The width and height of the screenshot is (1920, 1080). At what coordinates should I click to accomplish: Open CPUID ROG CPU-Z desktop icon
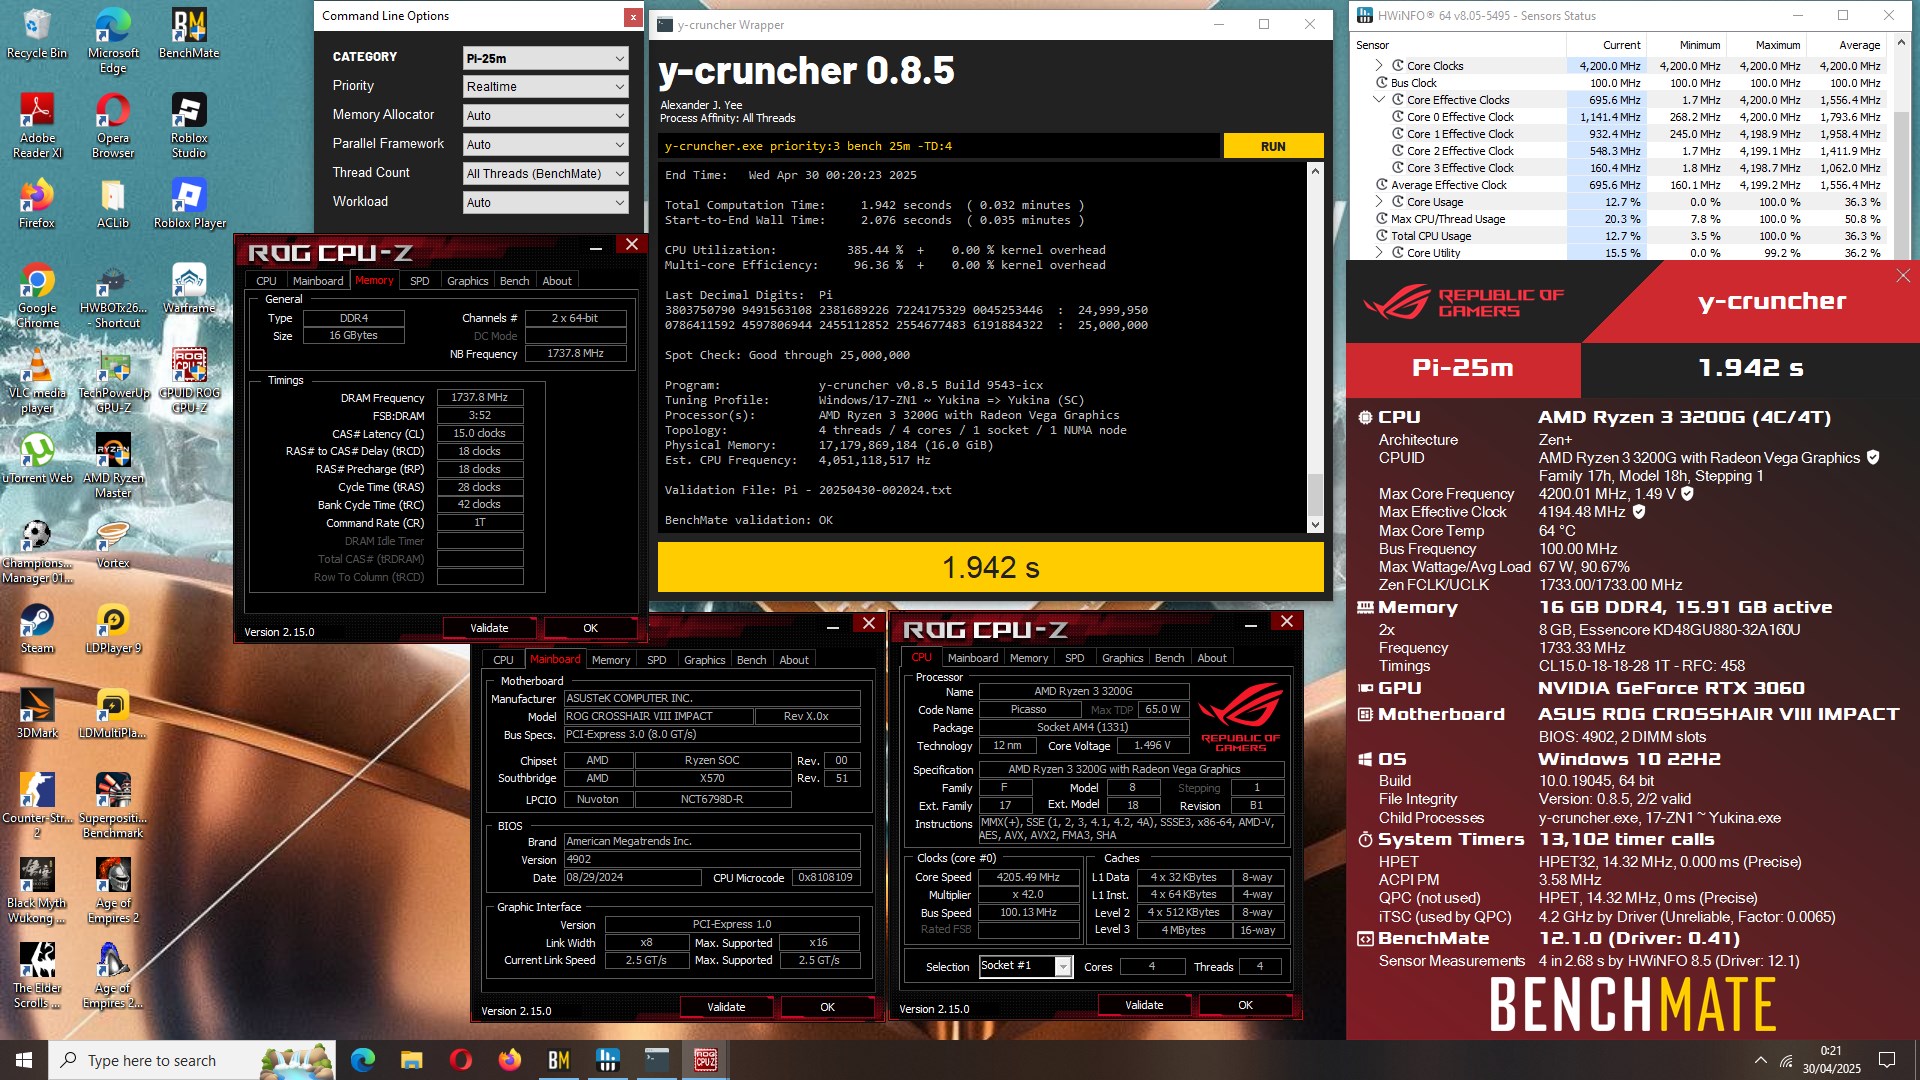pyautogui.click(x=189, y=381)
